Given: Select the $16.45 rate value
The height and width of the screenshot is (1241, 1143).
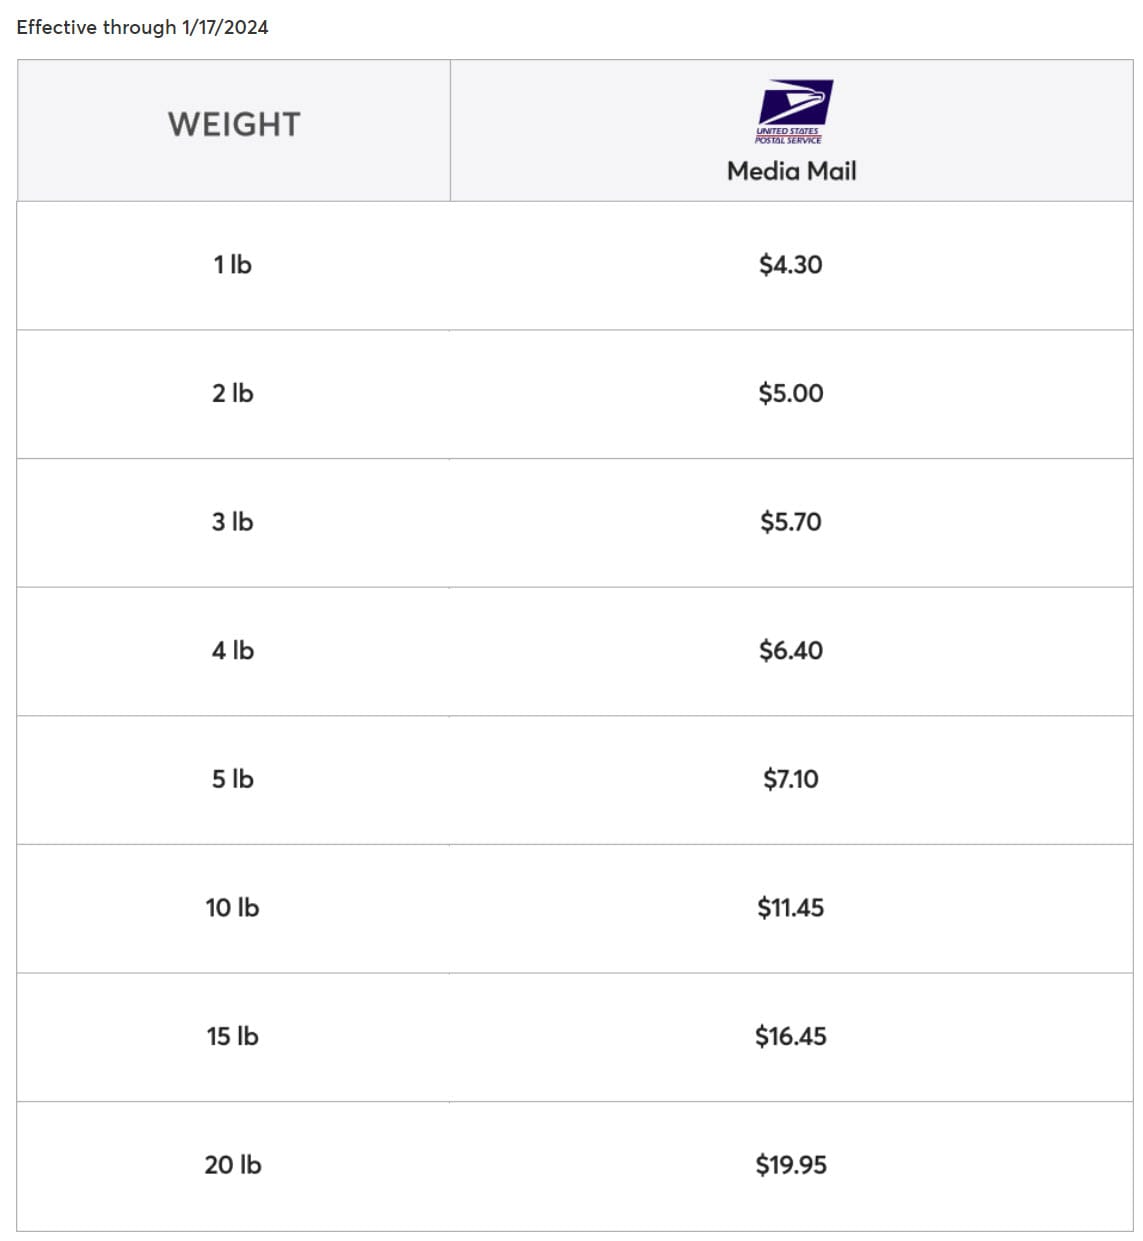Looking at the screenshot, I should point(790,1036).
